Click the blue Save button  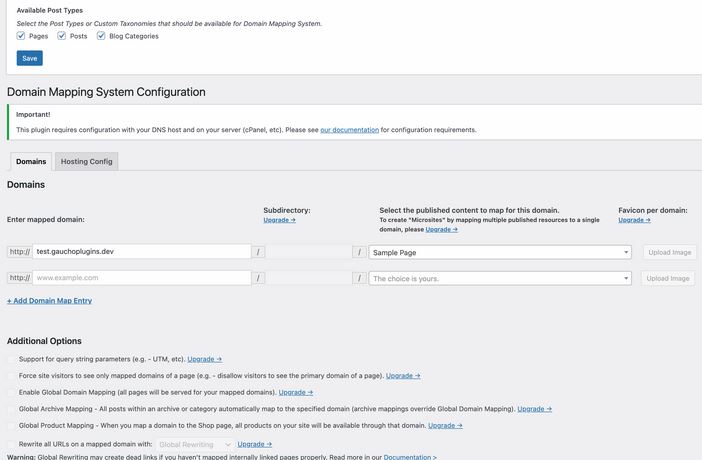30,58
